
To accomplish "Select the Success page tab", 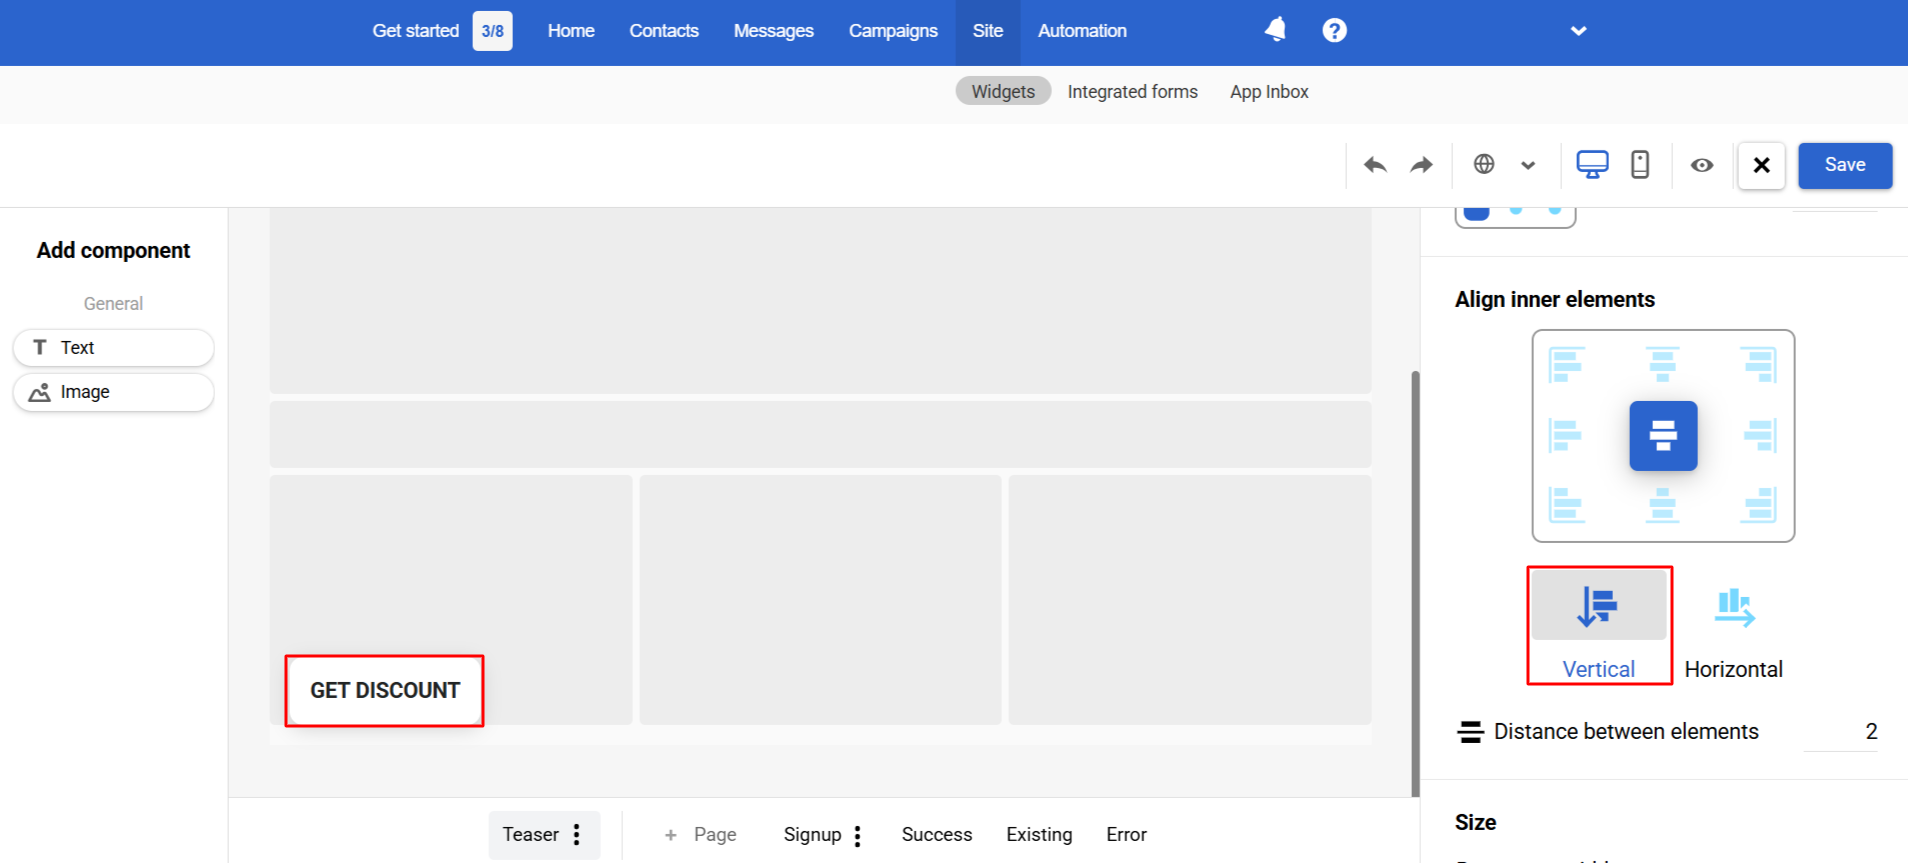I will (x=937, y=835).
